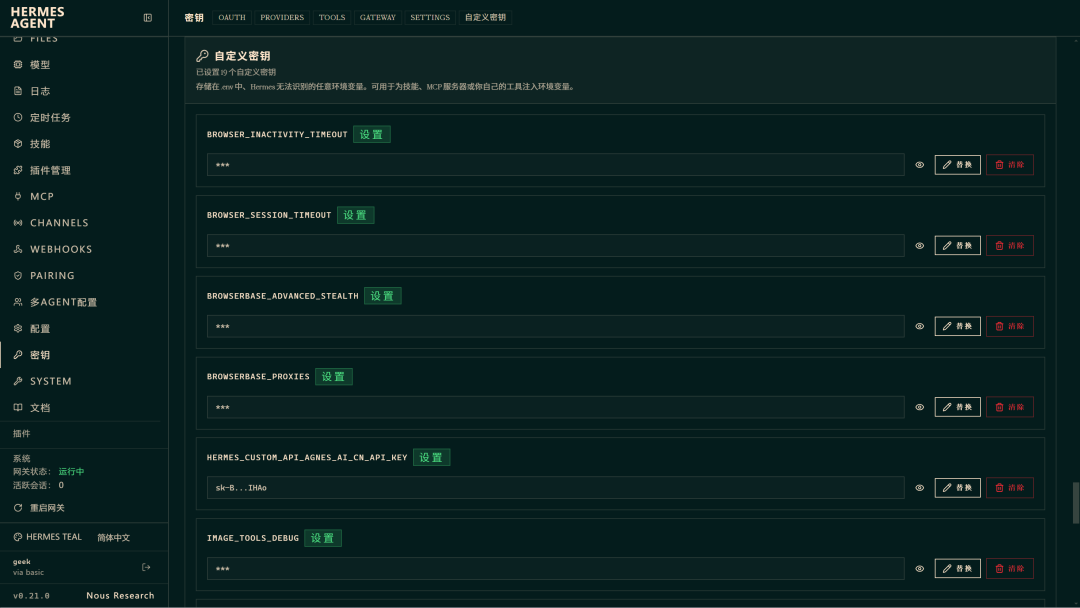Open 配置 gear icon

click(18, 328)
